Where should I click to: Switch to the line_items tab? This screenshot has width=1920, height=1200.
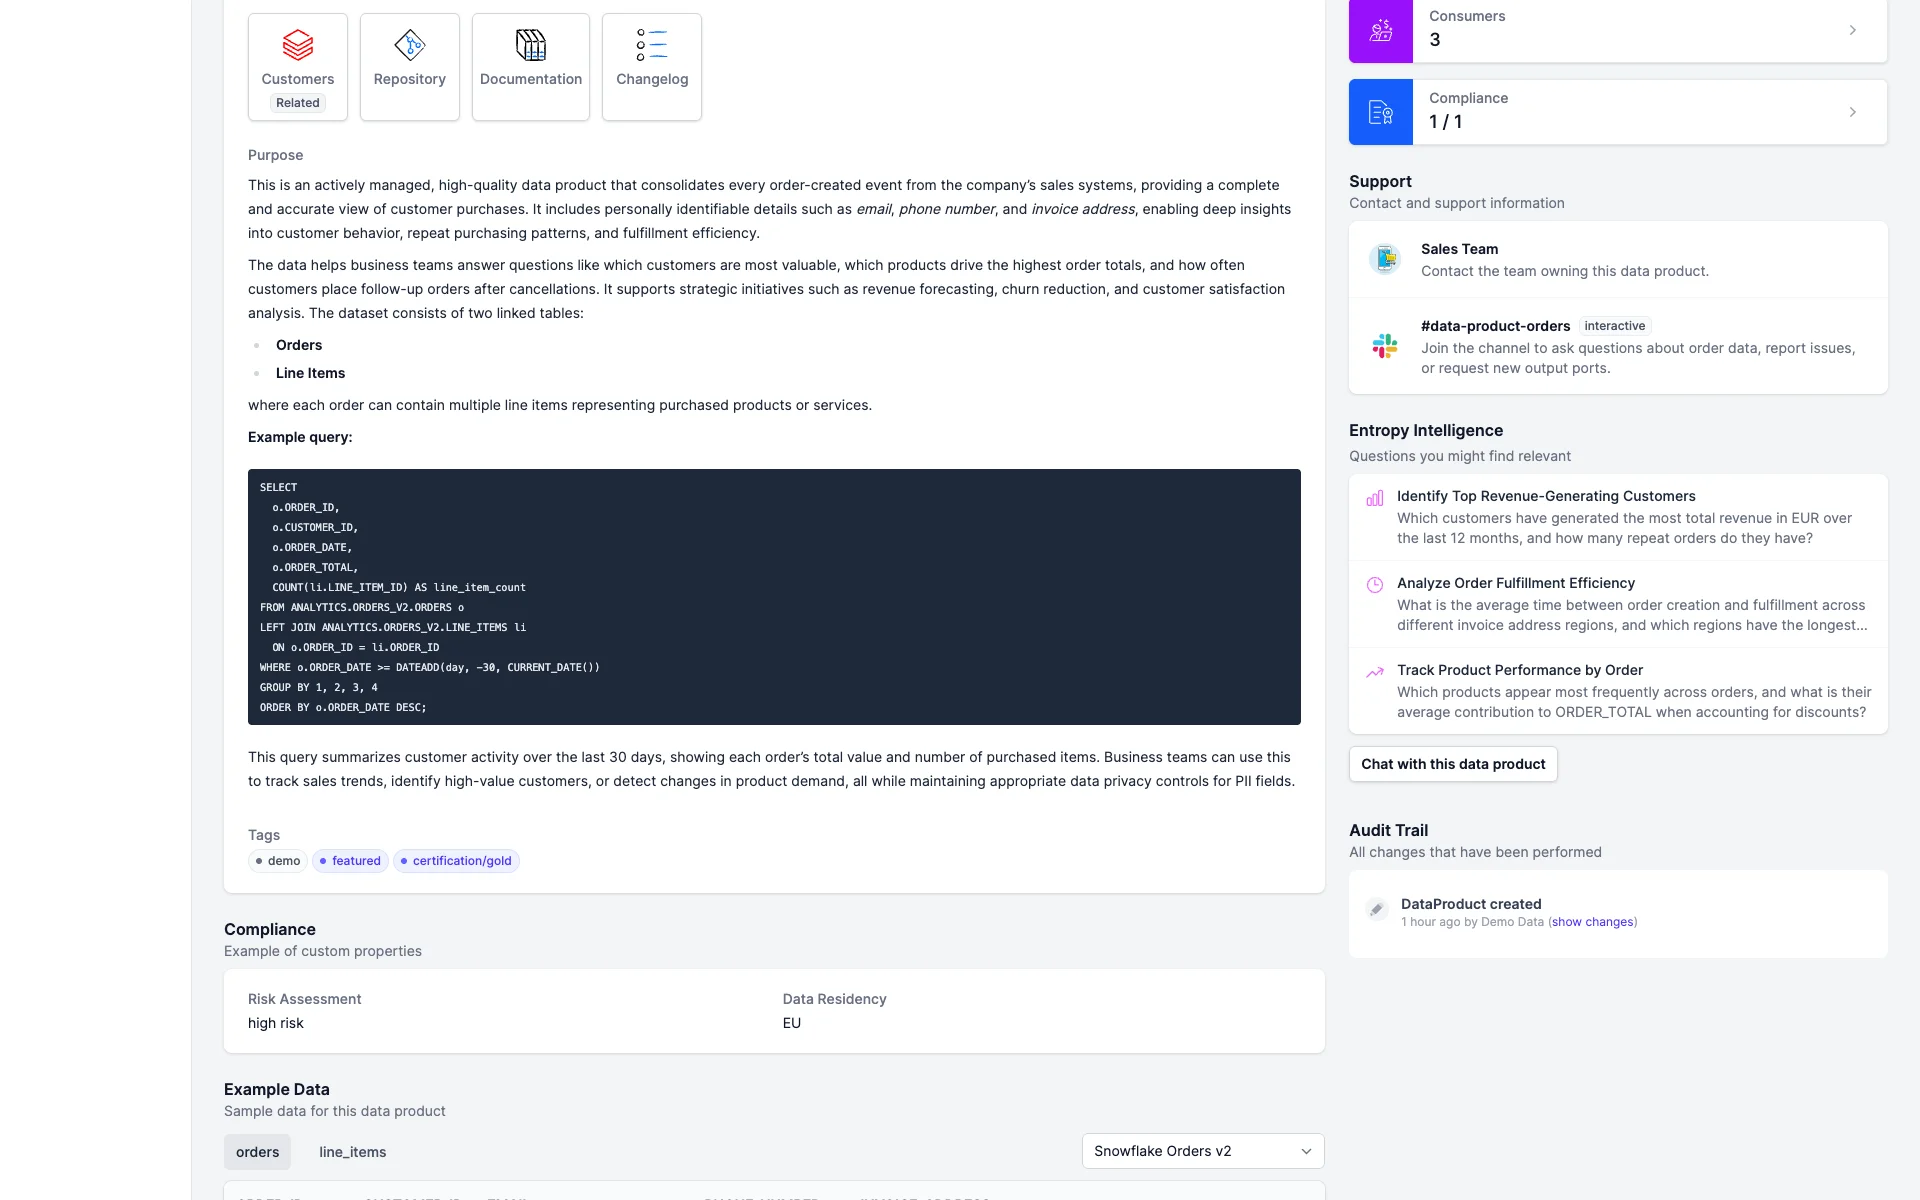tap(352, 1151)
